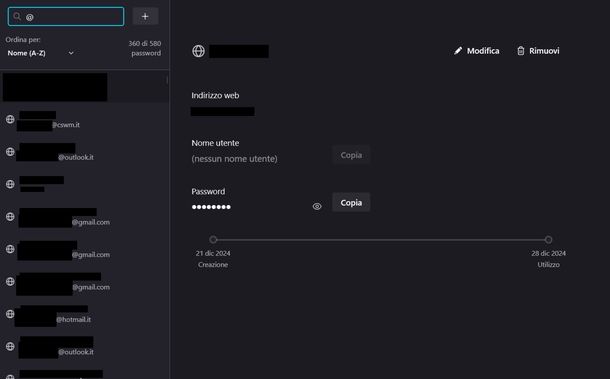The image size is (610, 379).
Task: Open the Nome (A-Z) sort dropdown
Action: tap(40, 53)
